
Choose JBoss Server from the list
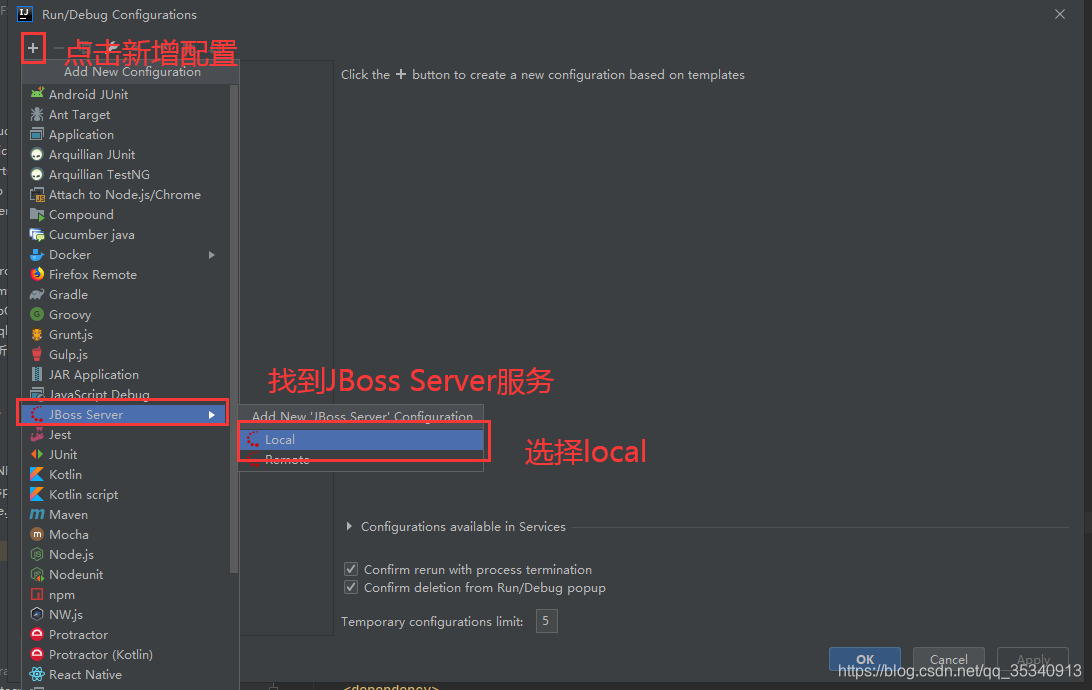123,414
